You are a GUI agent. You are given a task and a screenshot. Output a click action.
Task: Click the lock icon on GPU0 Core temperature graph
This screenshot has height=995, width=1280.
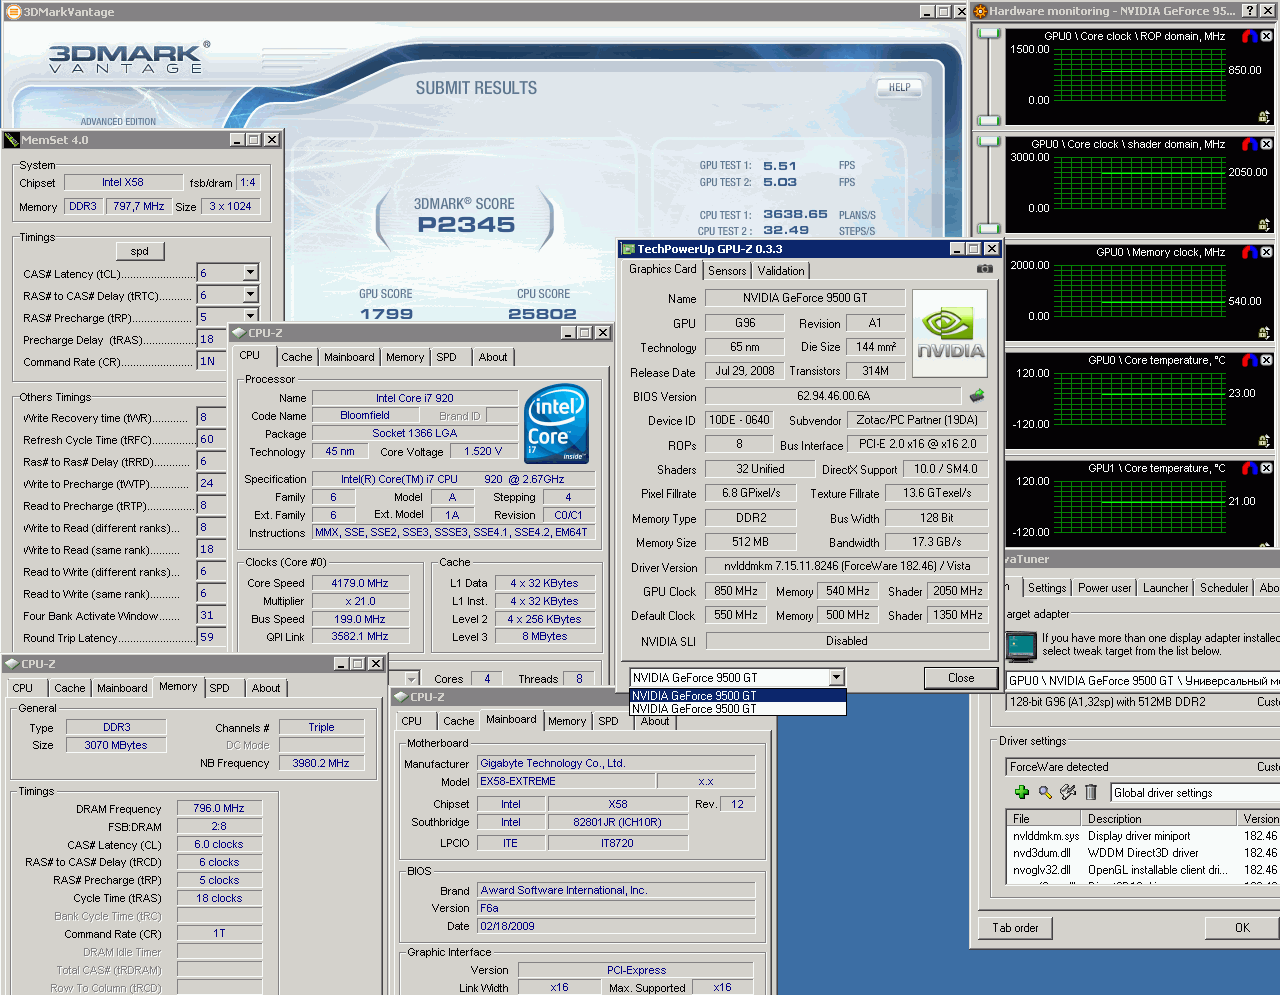coord(1264,441)
